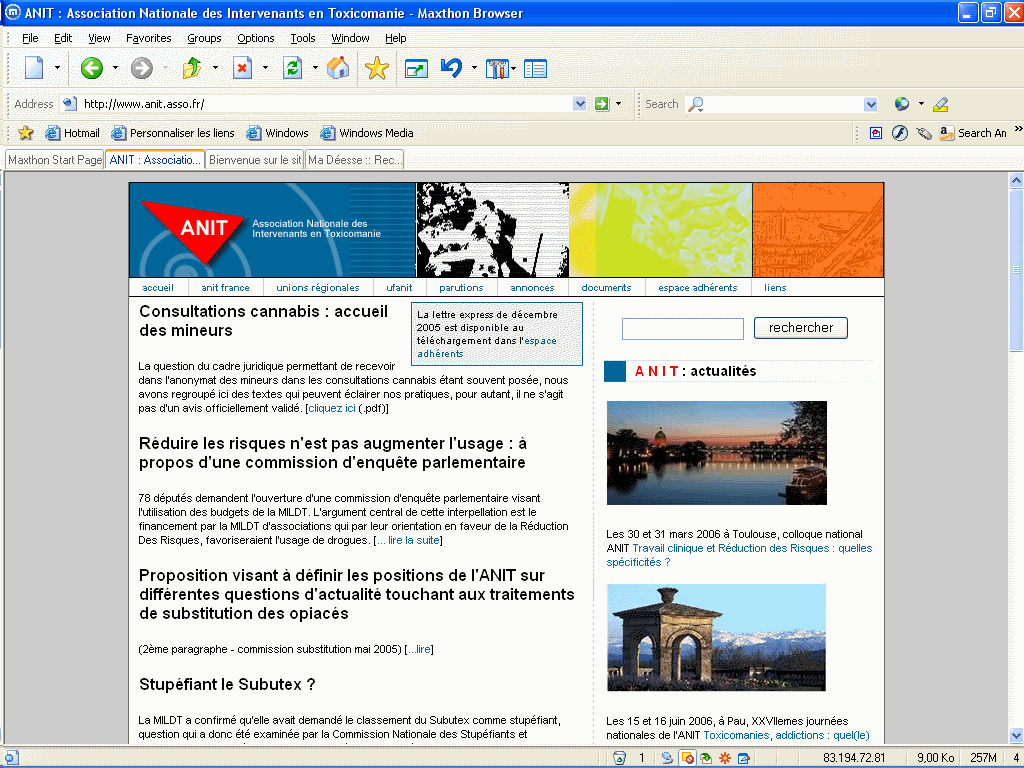Open Favorites with the yellow star icon

click(376, 68)
